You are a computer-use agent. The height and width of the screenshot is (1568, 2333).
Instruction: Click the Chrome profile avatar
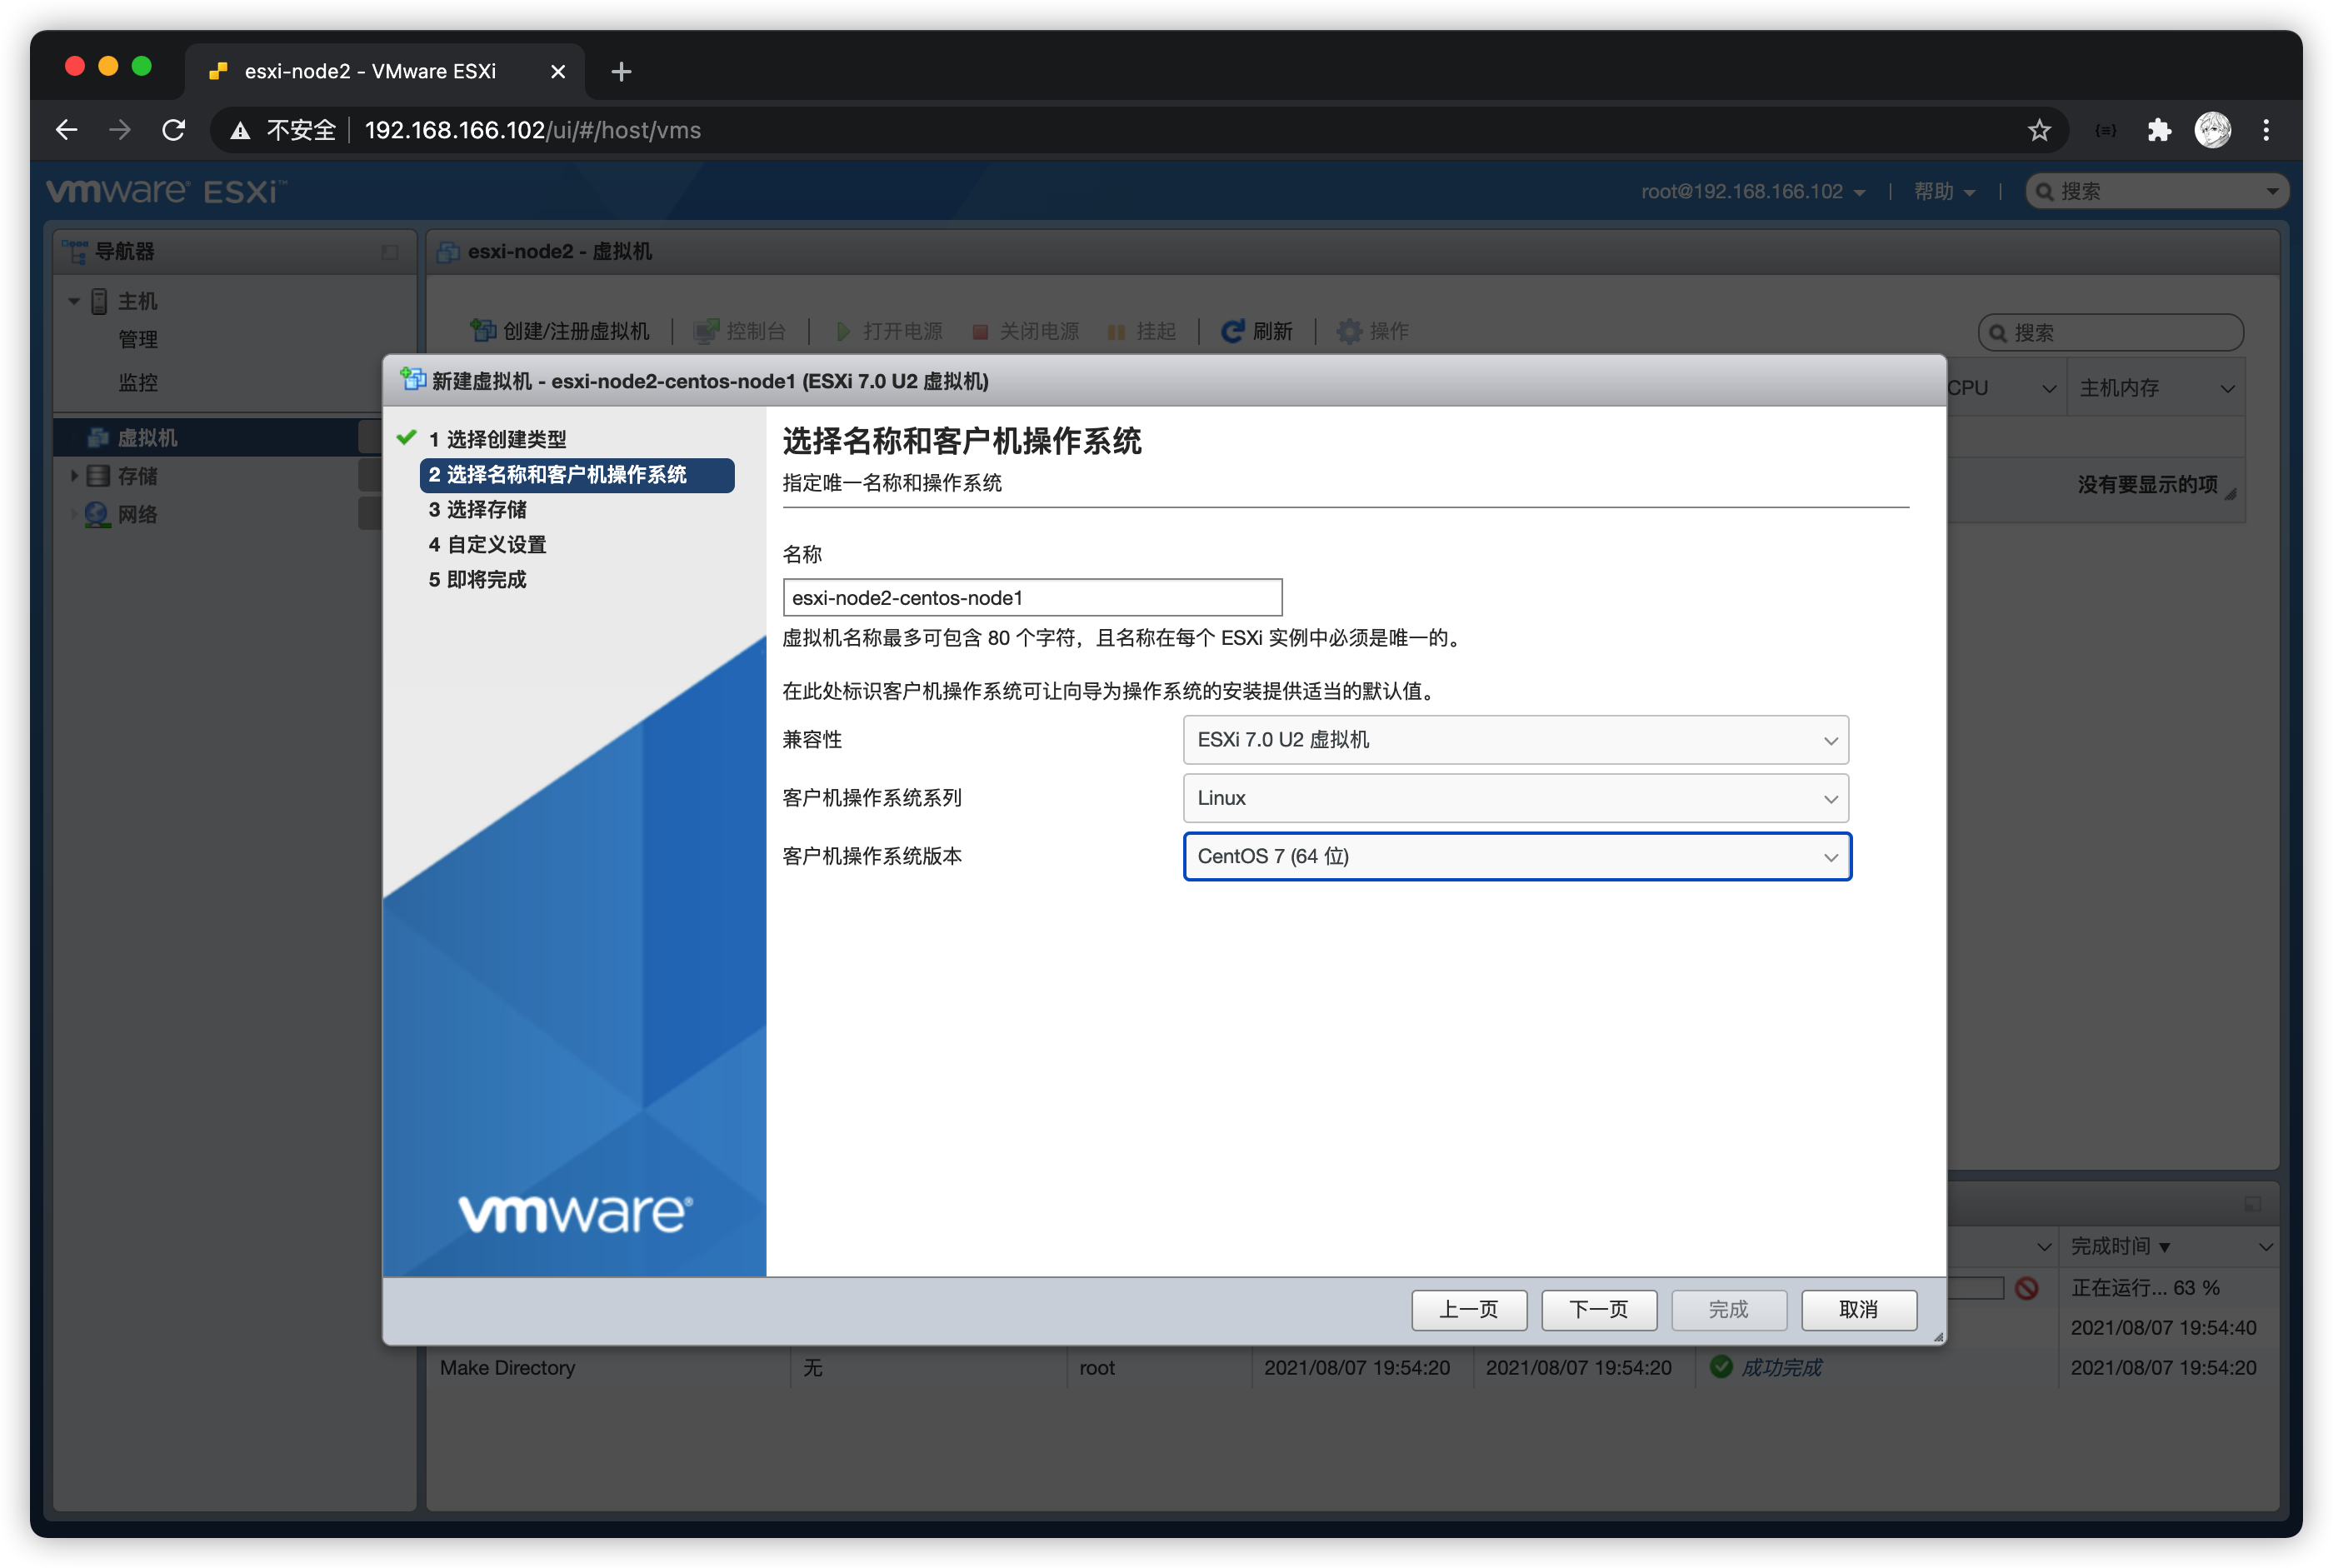[x=2212, y=130]
